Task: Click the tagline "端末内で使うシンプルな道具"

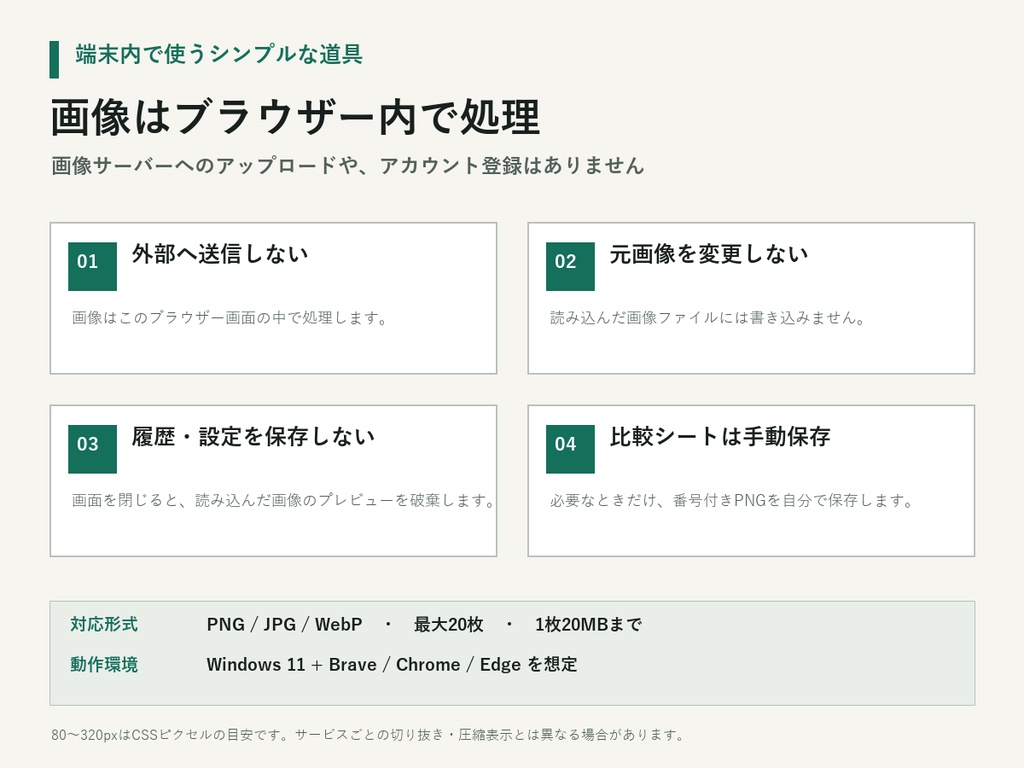Action: coord(219,54)
